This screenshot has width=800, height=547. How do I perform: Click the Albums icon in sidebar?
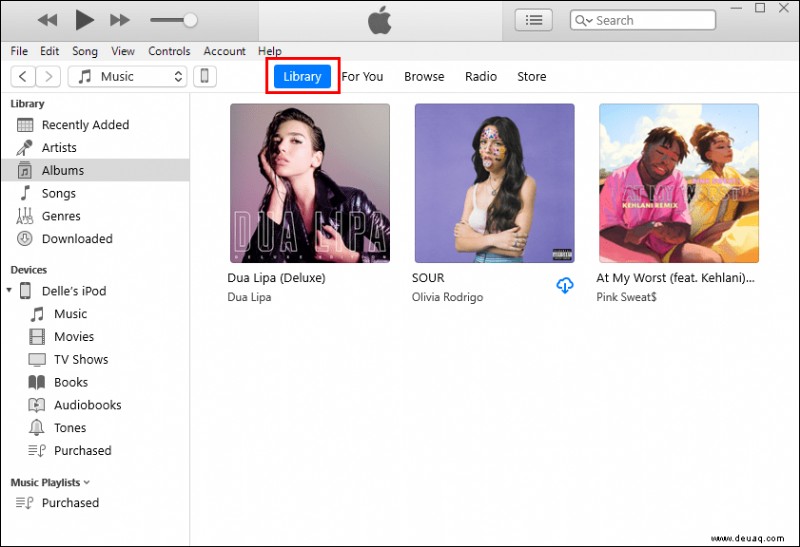(x=25, y=170)
